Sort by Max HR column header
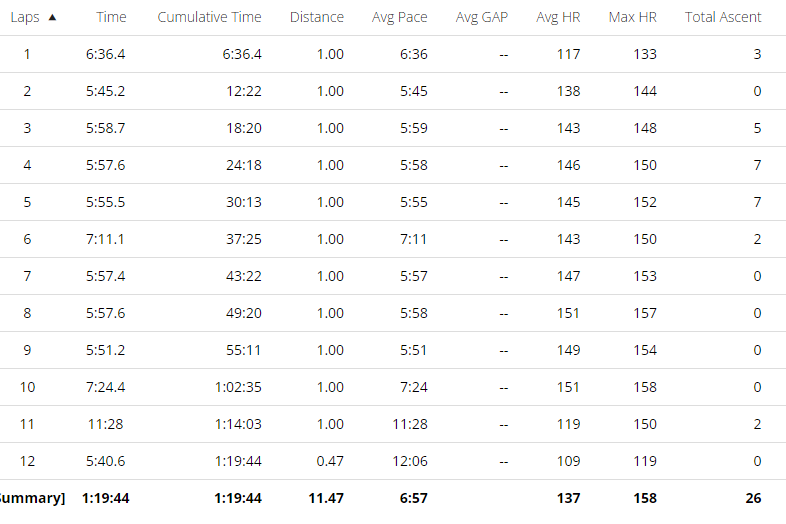 (632, 17)
